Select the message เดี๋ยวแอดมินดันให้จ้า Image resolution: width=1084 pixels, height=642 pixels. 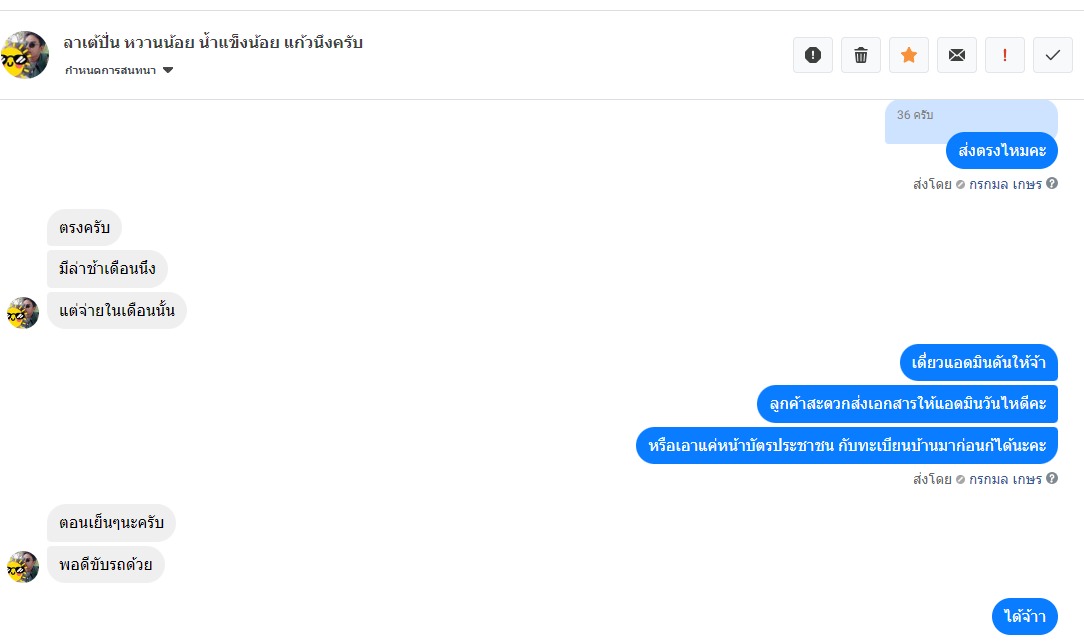tap(978, 362)
